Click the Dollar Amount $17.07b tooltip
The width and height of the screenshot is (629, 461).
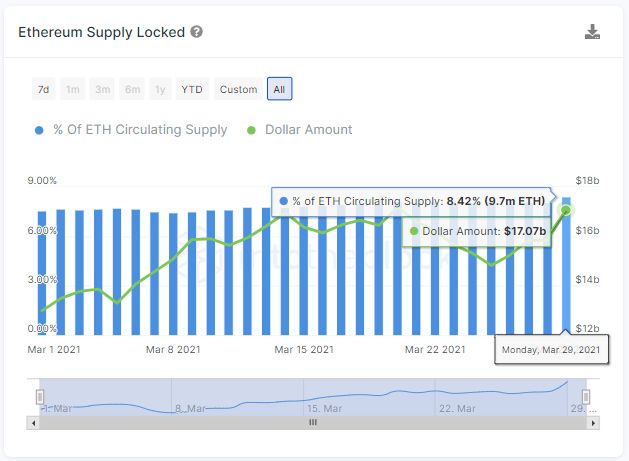coord(477,231)
